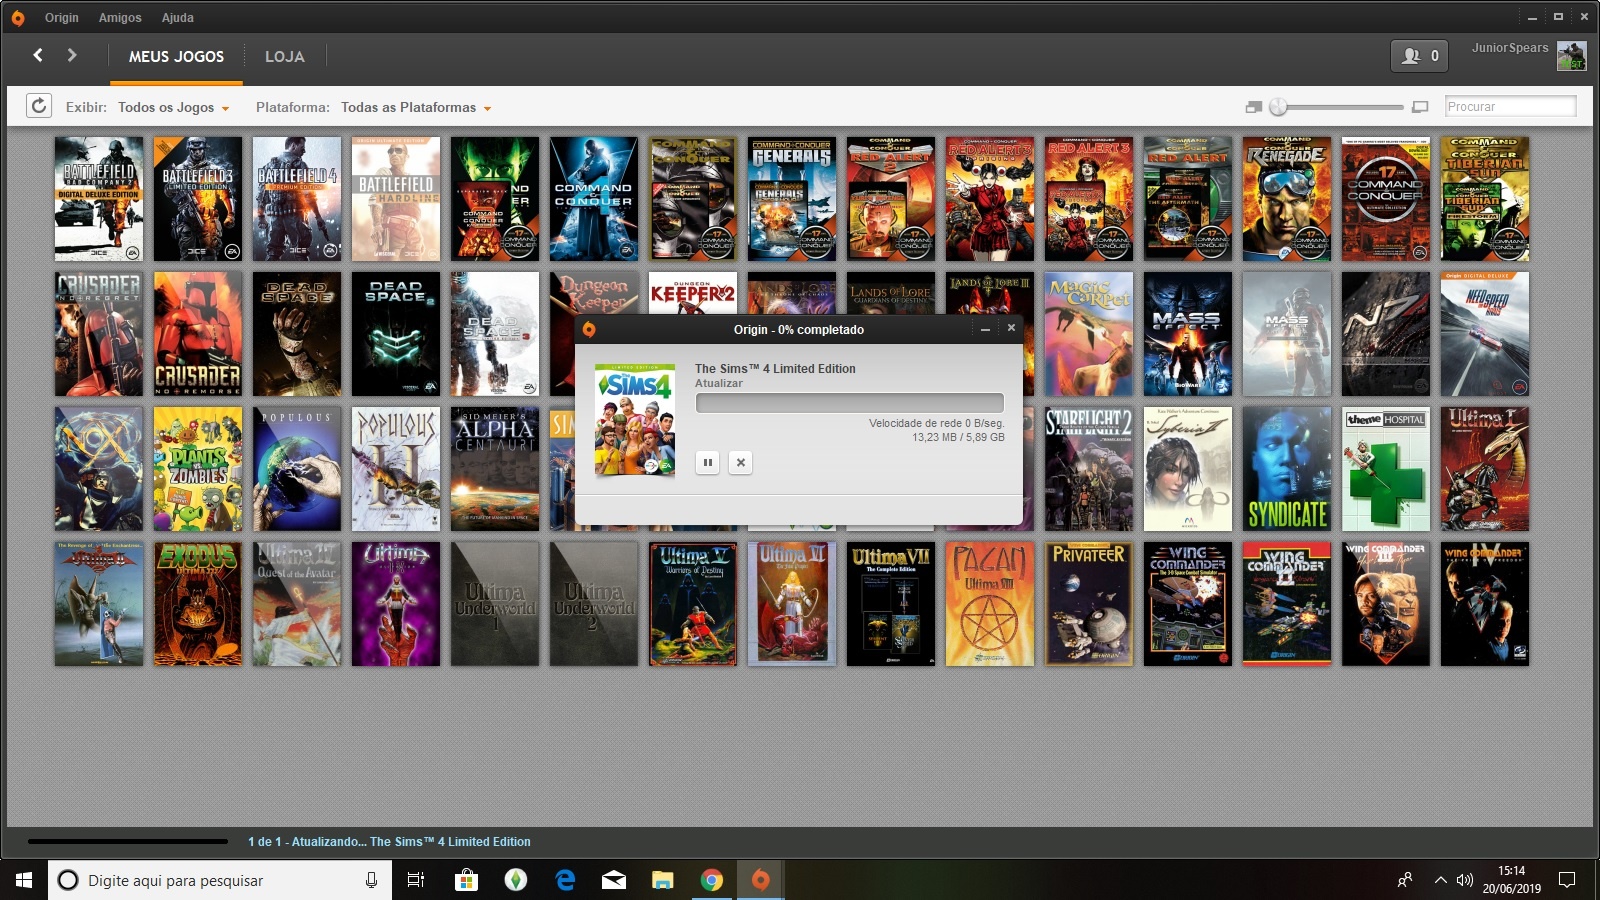Open the notification center
Screen dimensions: 1600x900
pos(1567,880)
